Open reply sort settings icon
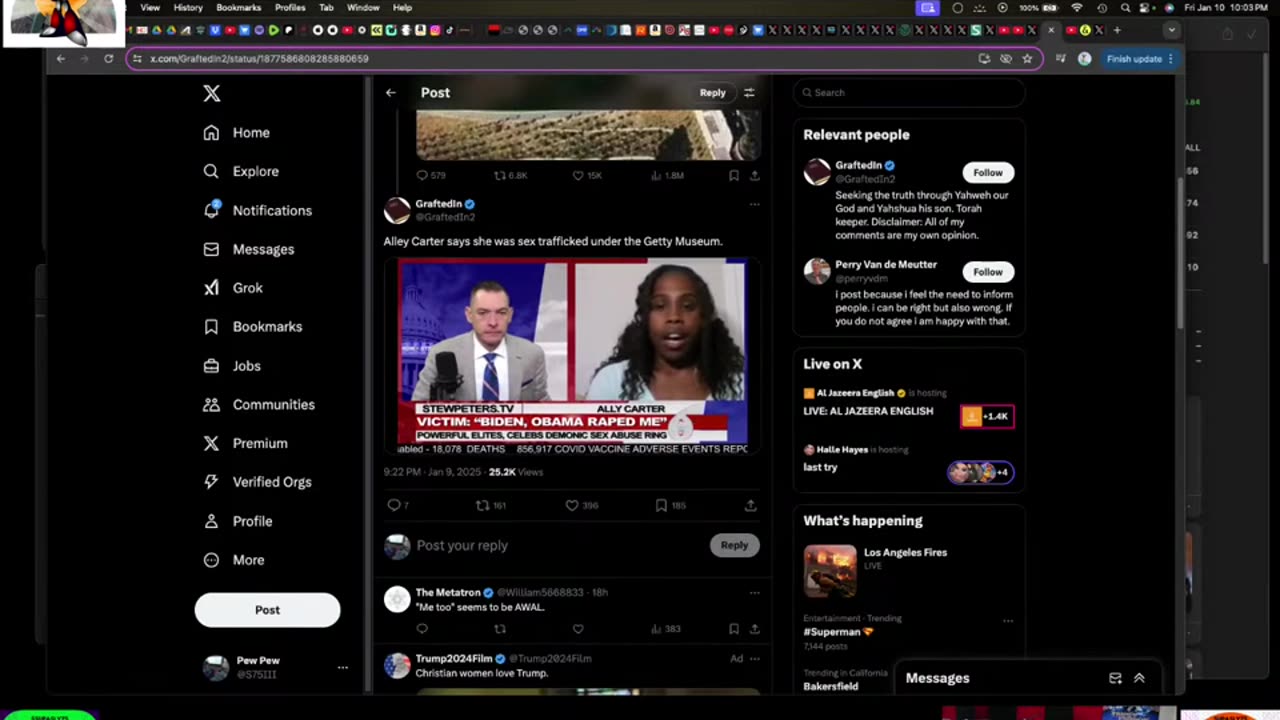This screenshot has height=720, width=1280. (749, 93)
